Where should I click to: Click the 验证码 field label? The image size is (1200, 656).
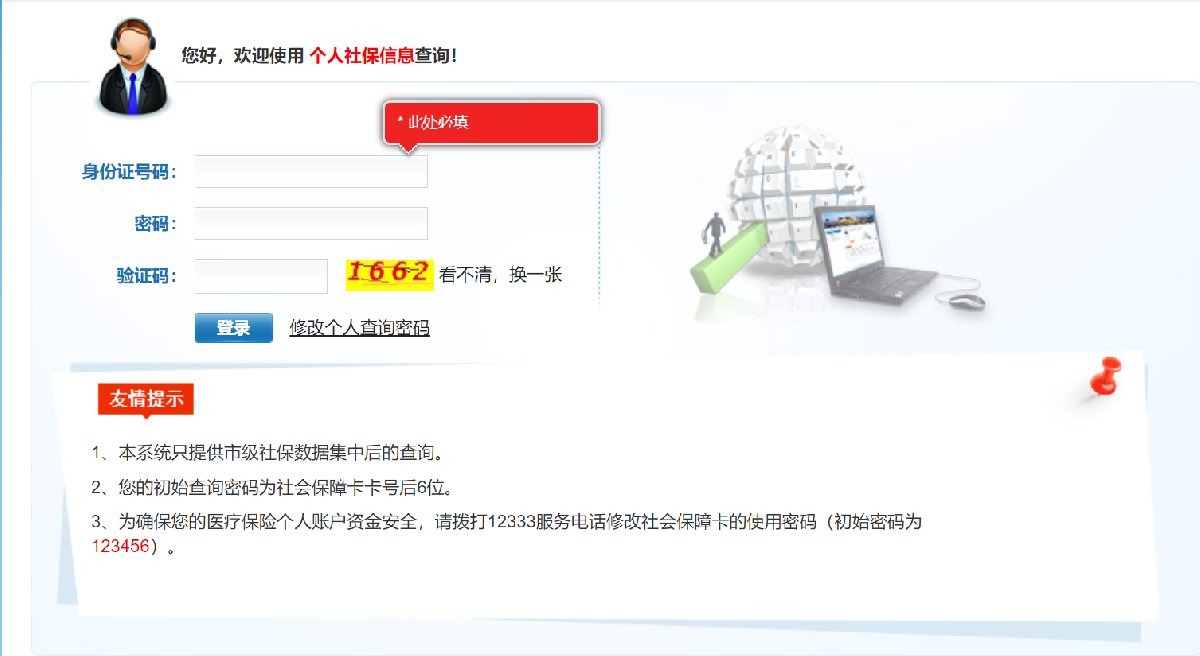tap(146, 276)
